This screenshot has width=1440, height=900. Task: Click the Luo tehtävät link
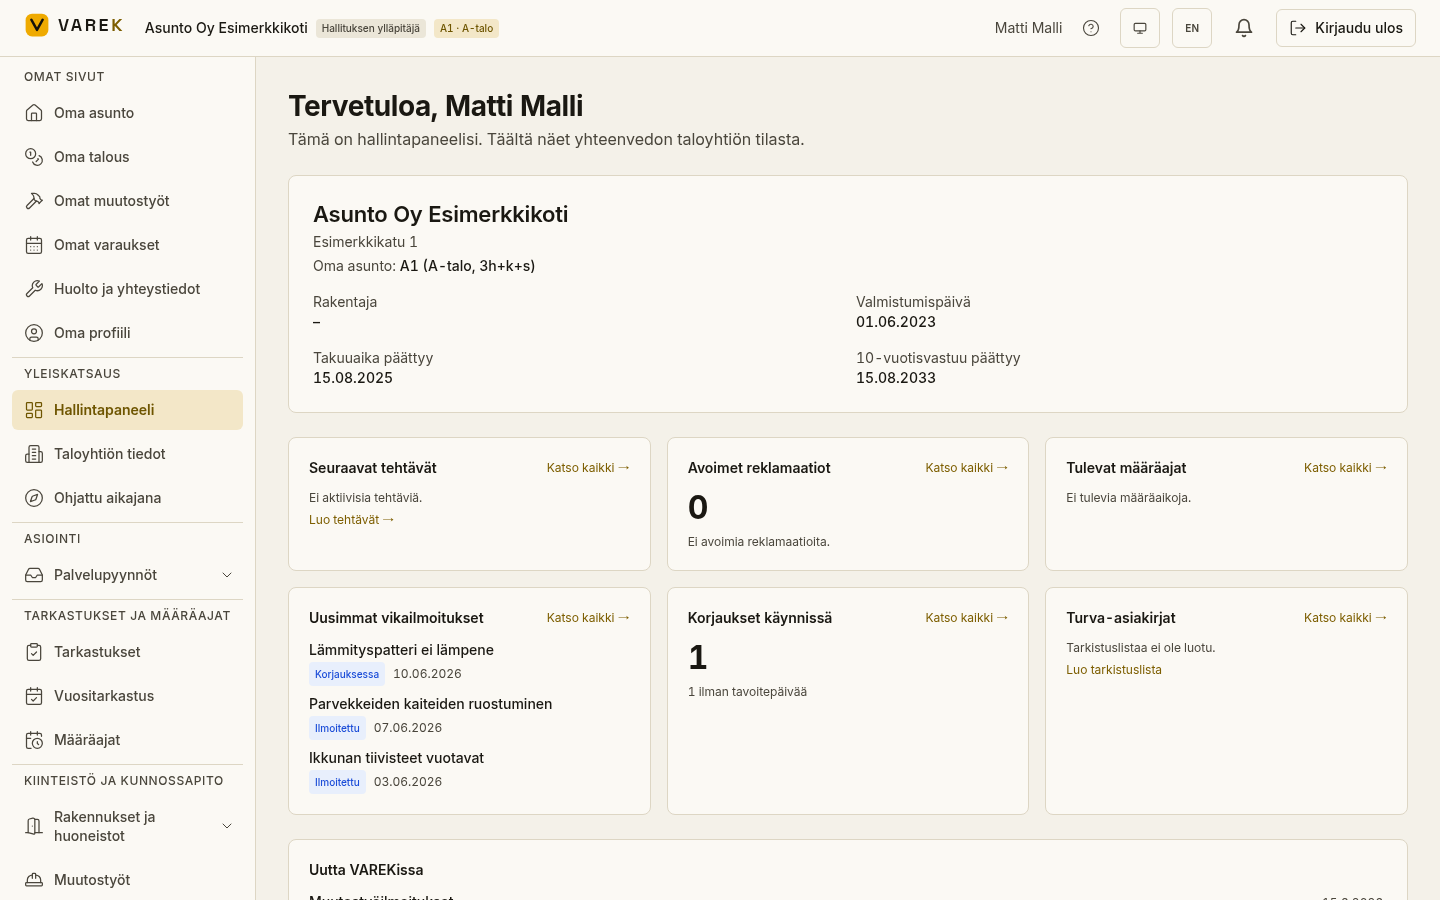352,520
